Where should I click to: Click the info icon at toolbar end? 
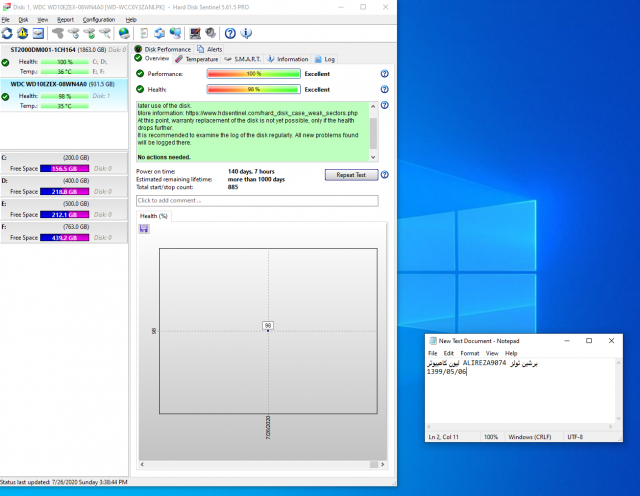[x=246, y=33]
